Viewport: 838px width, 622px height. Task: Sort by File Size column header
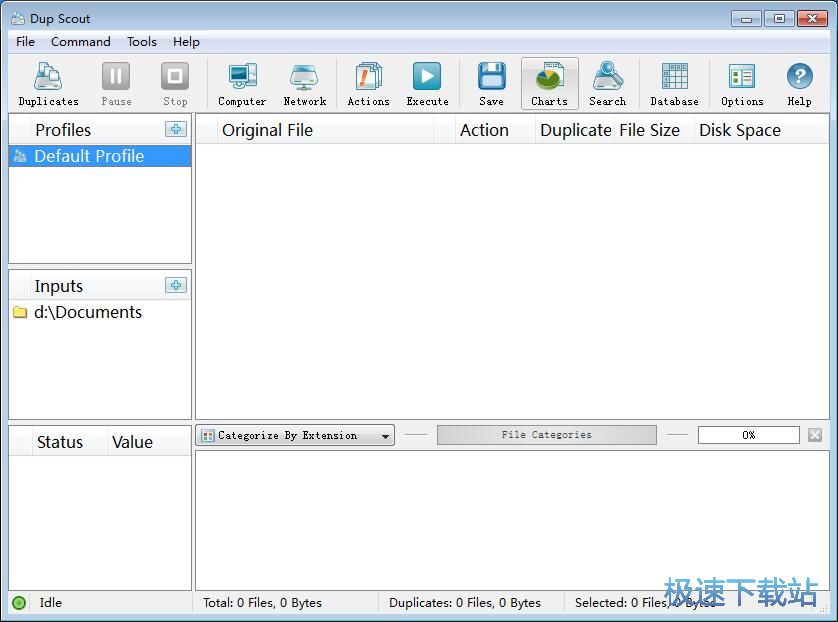(649, 130)
